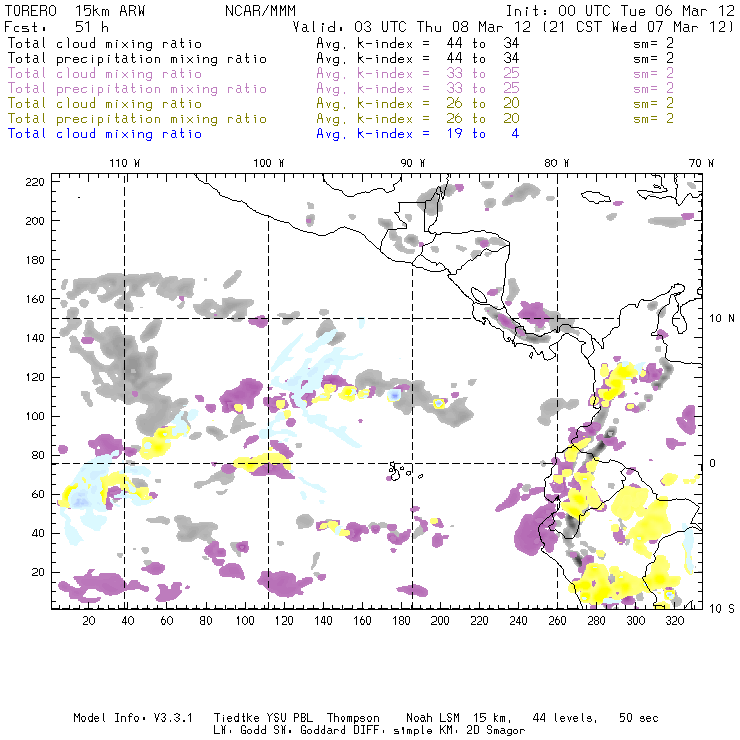The width and height of the screenshot is (740, 740).
Task: Click the "120" value on the bottom x-axis
Action: coord(284,621)
